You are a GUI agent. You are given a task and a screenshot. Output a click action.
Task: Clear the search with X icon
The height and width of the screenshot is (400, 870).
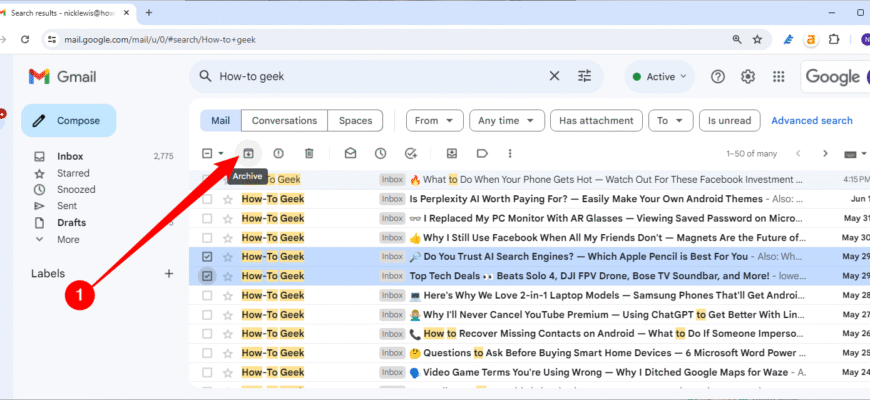click(x=554, y=77)
